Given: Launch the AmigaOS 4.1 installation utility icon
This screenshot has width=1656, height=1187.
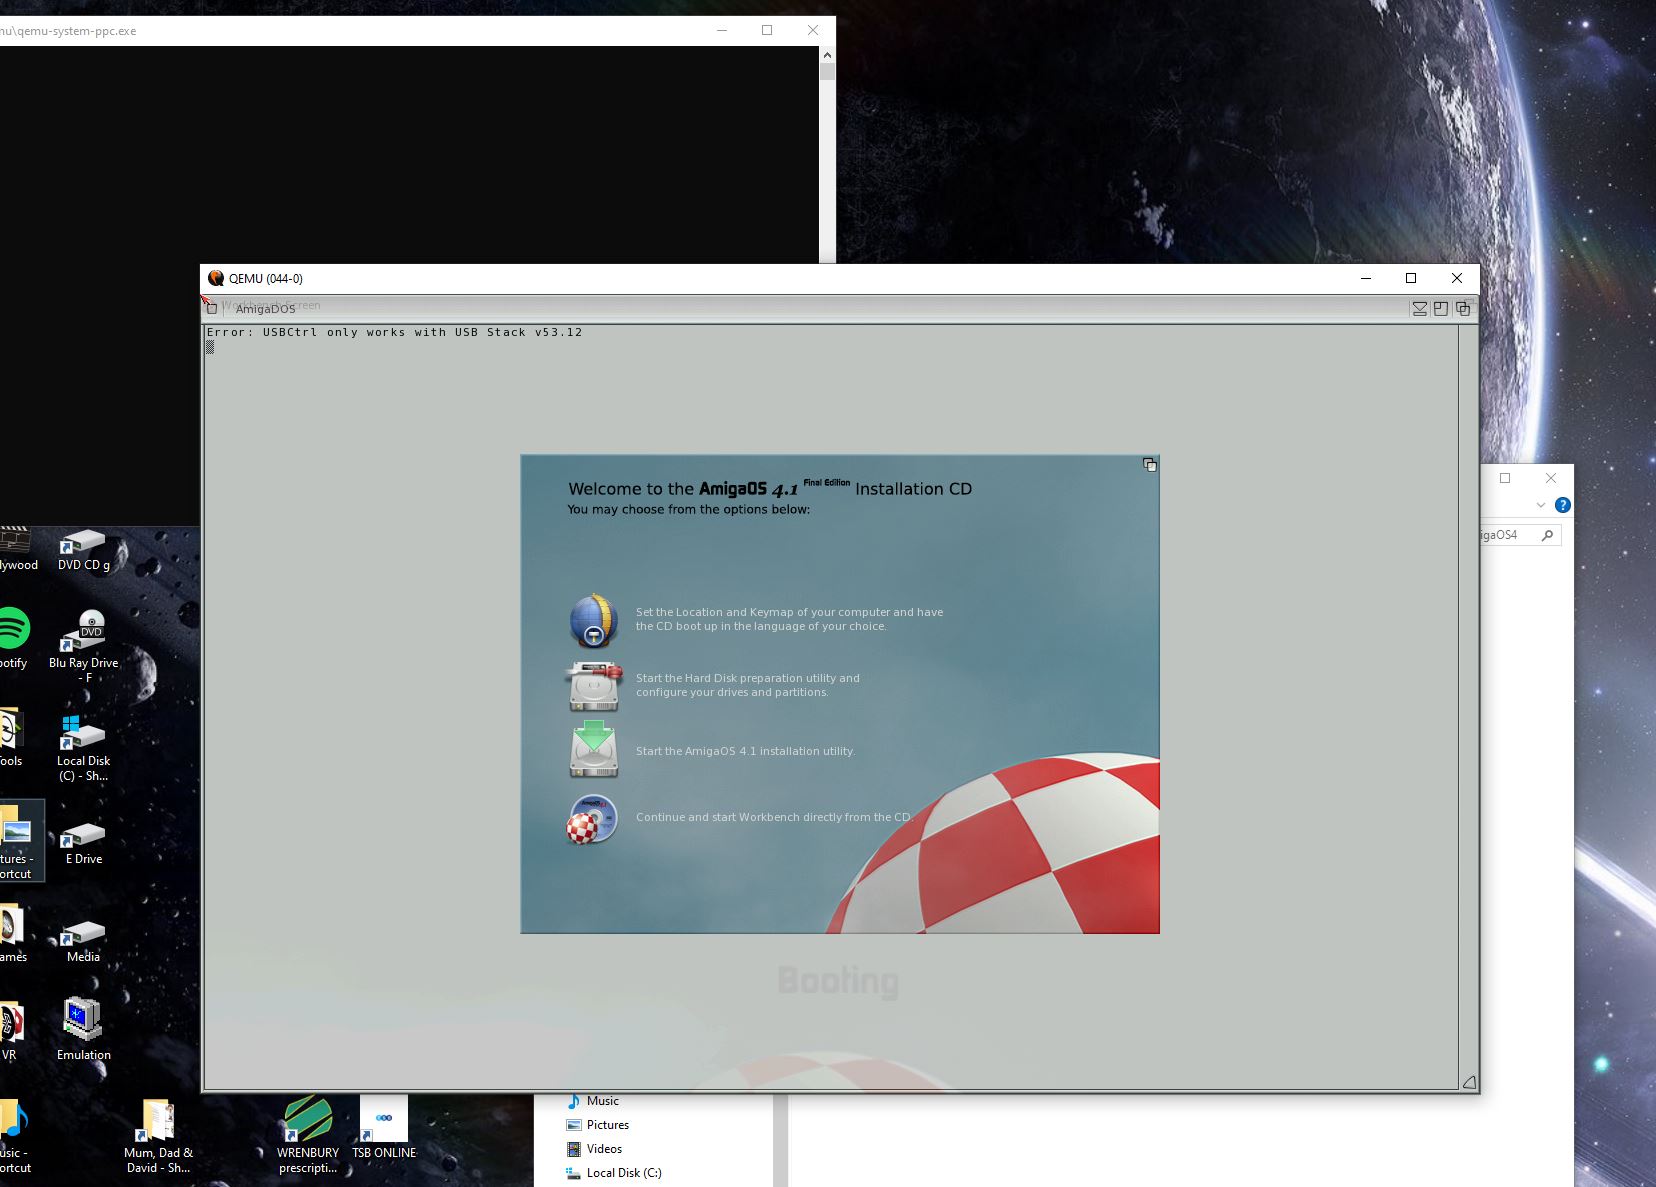Looking at the screenshot, I should (x=594, y=751).
